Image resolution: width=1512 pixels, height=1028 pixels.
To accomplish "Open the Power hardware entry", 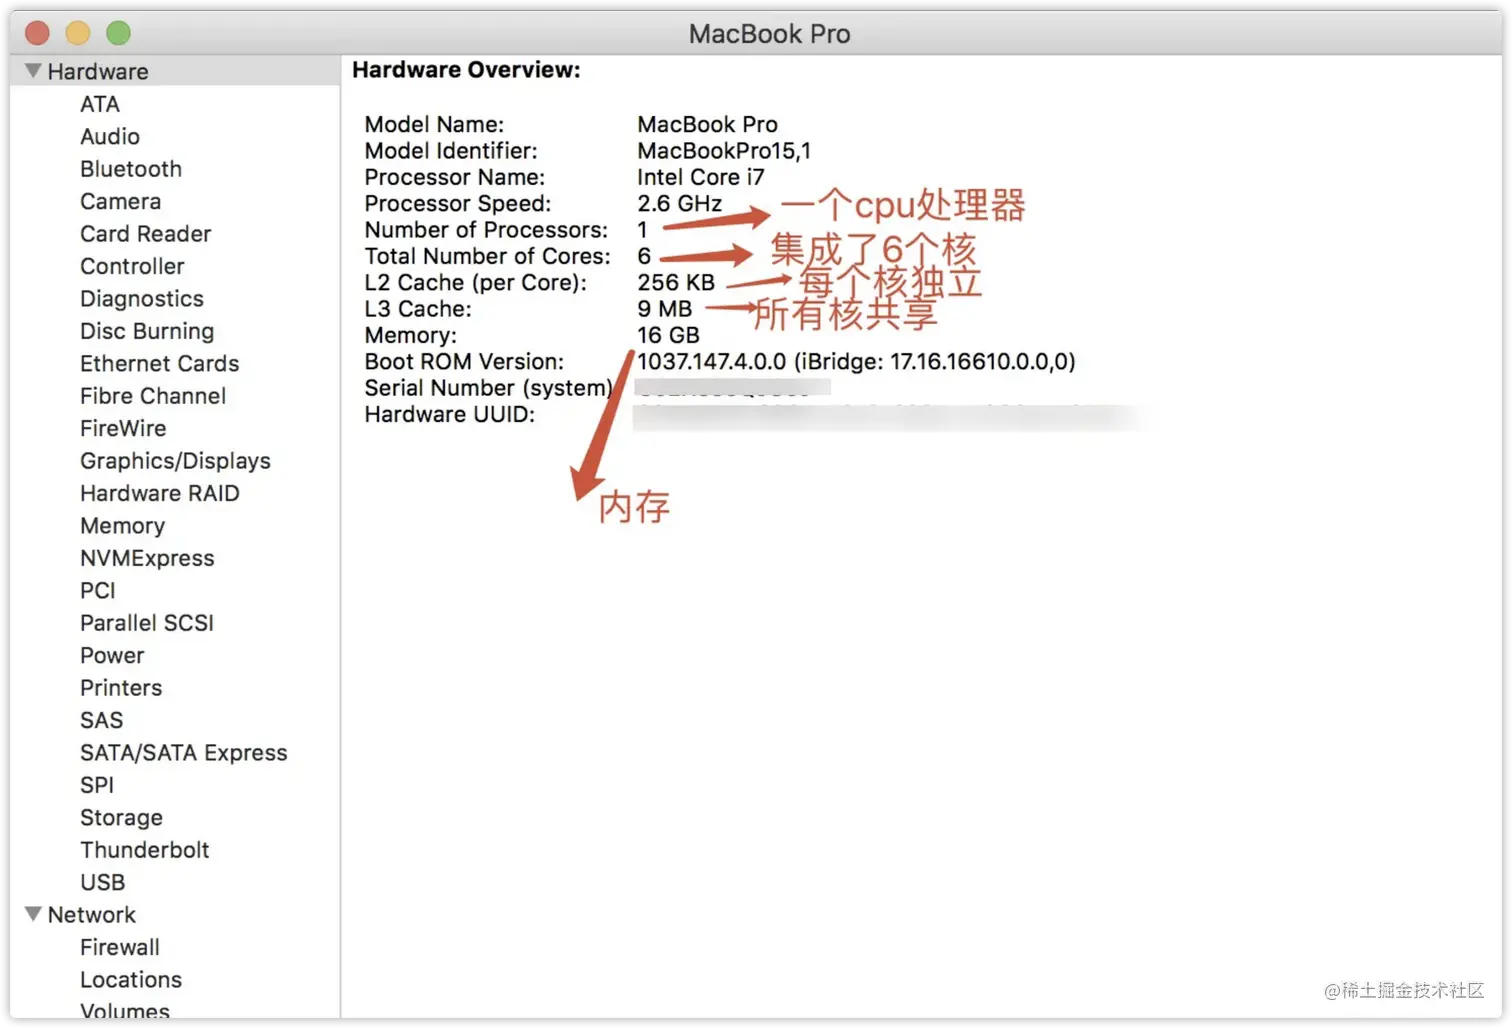I will [x=112, y=656].
